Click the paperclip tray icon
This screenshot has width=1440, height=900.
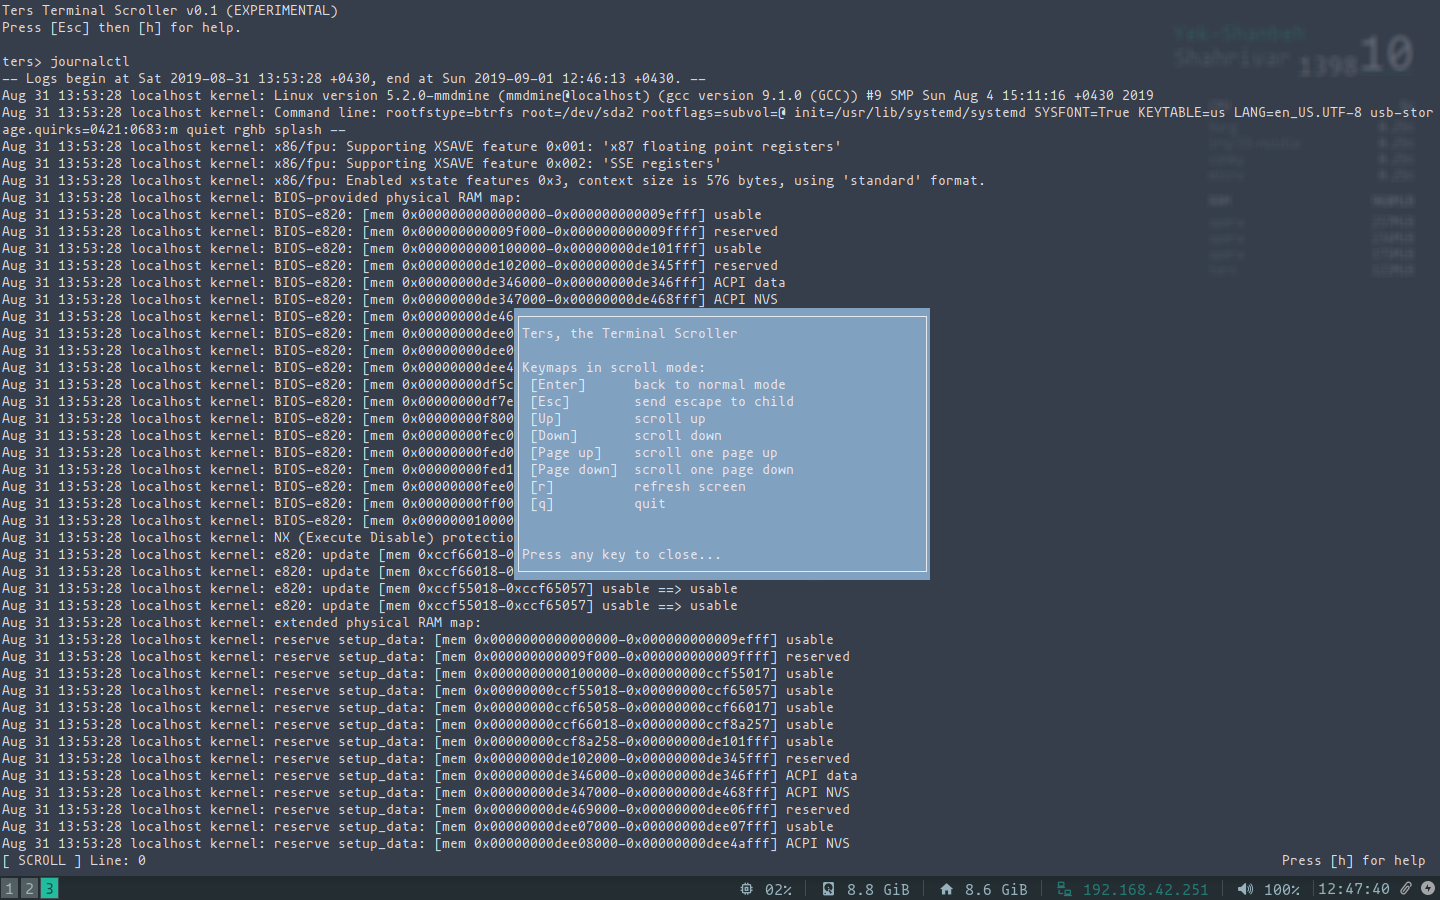point(1406,888)
